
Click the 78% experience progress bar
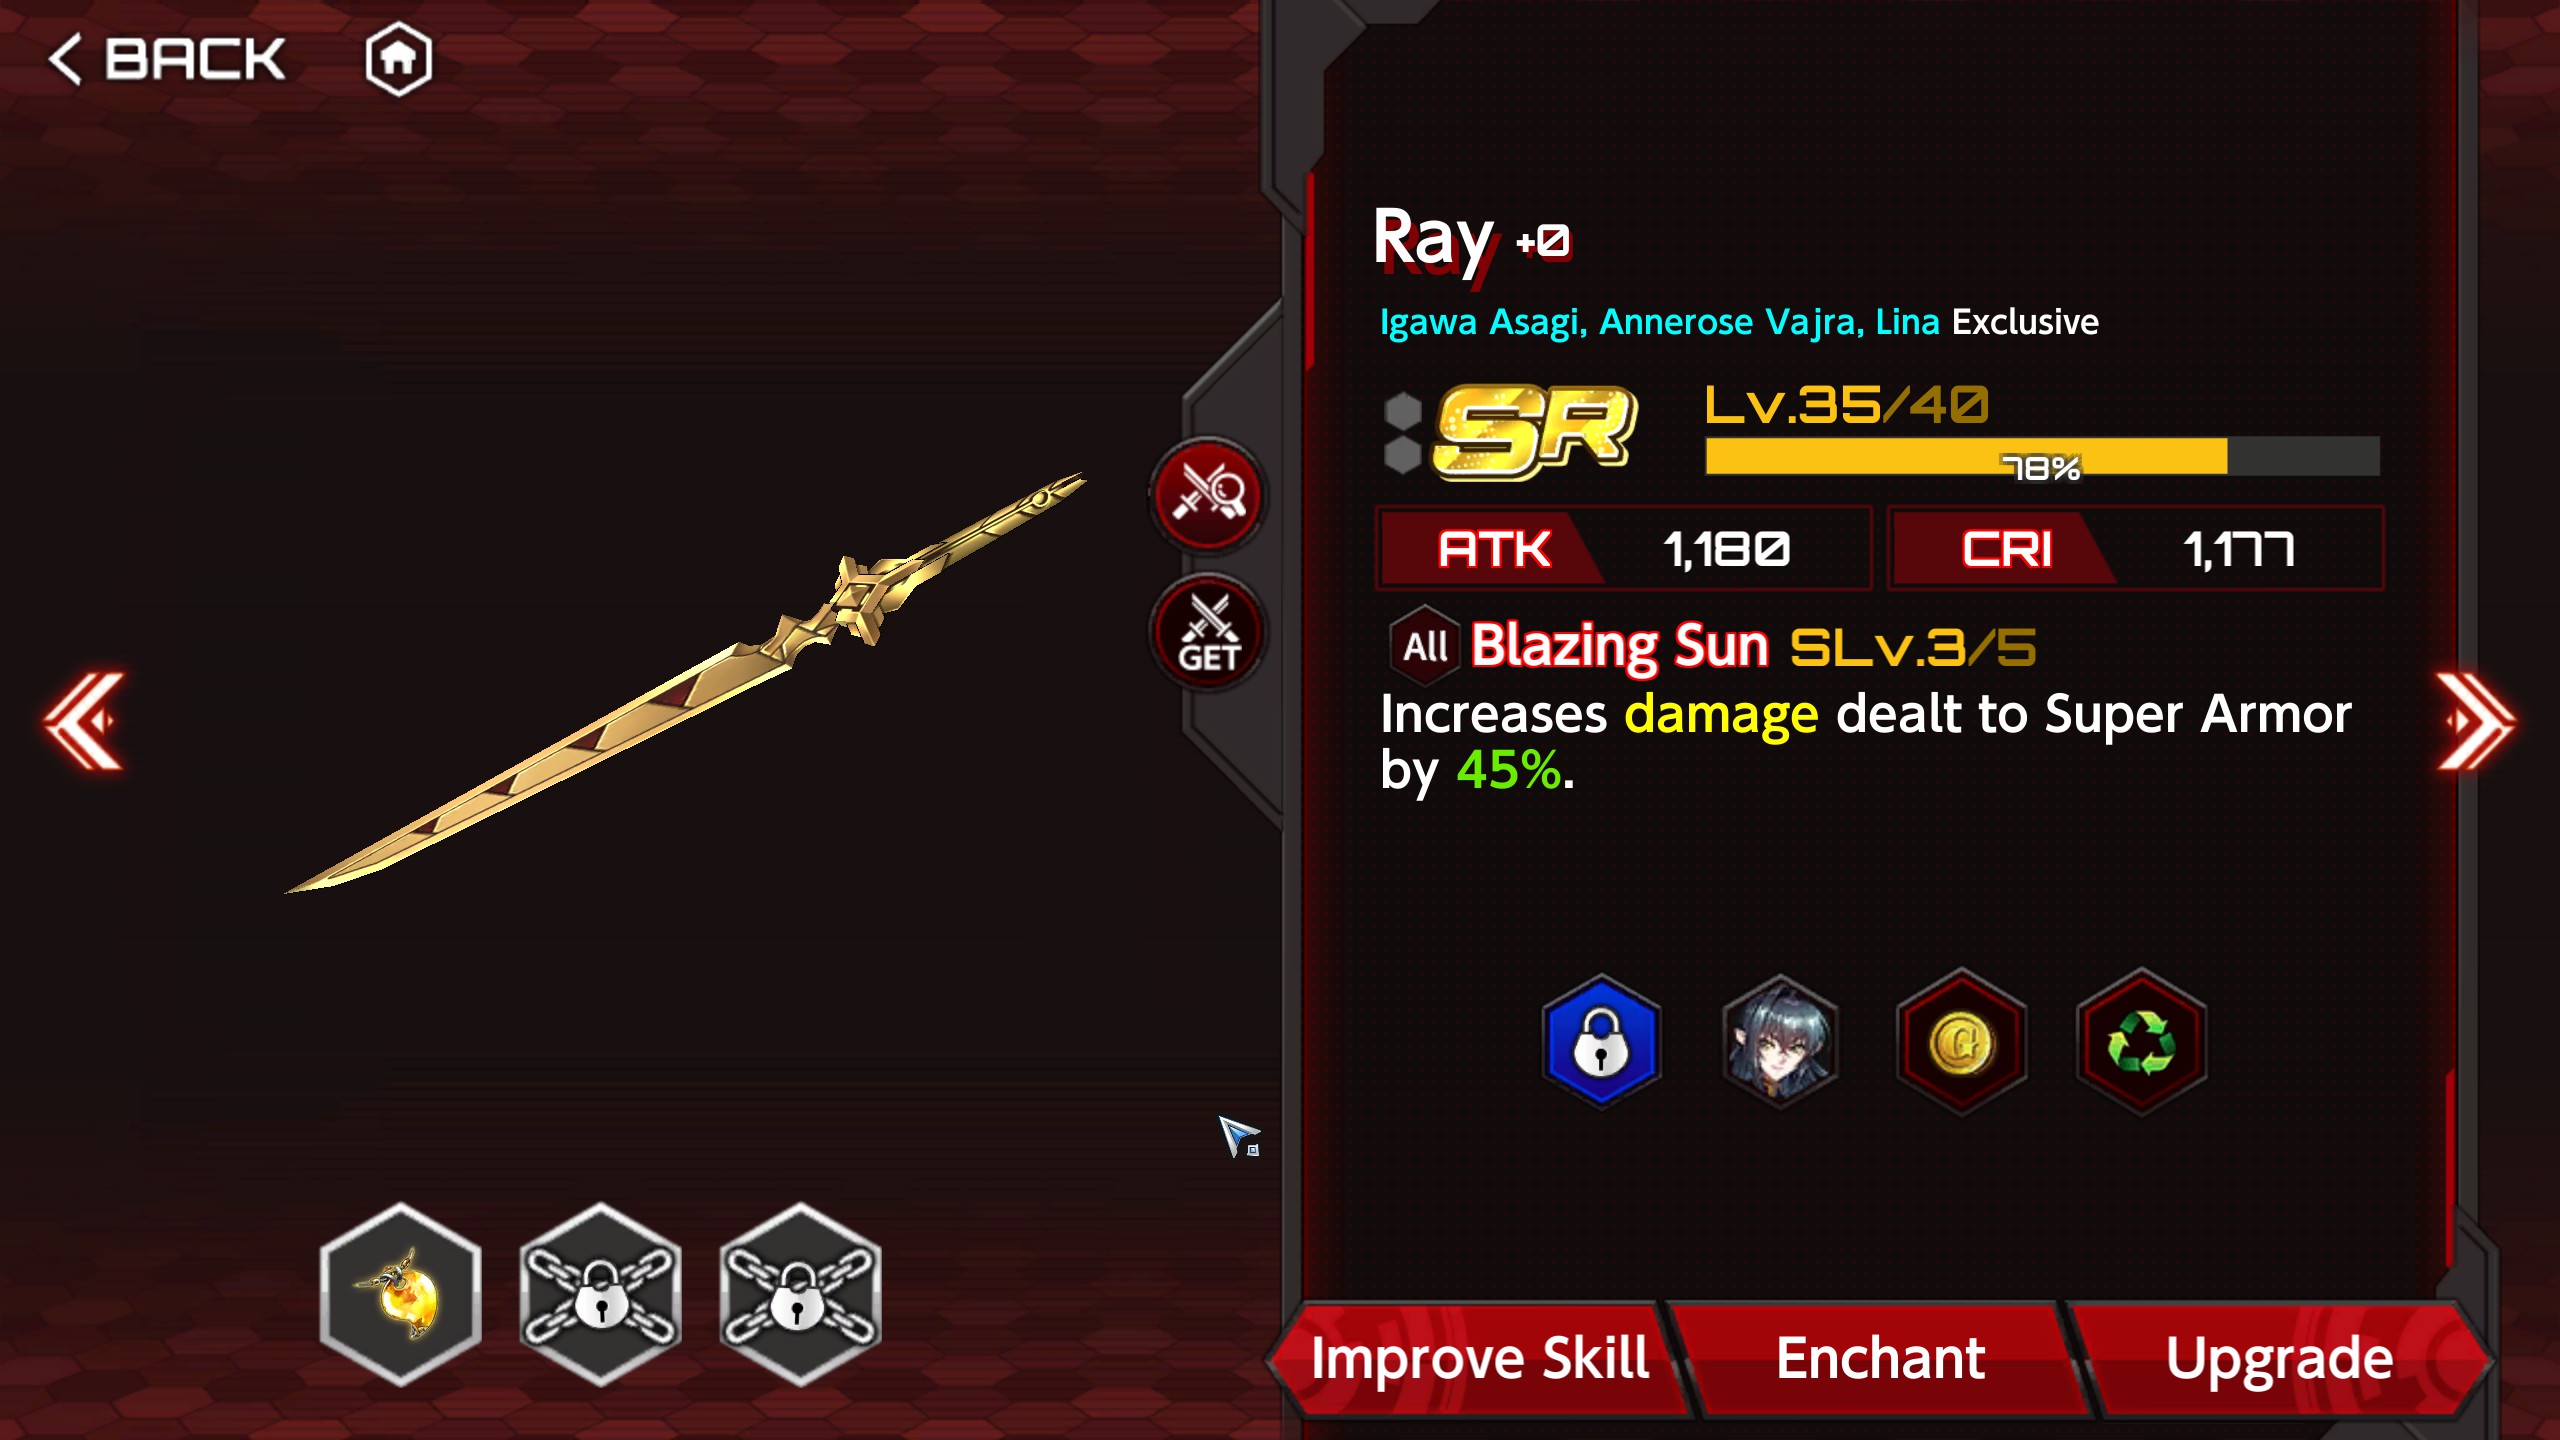coord(2042,456)
